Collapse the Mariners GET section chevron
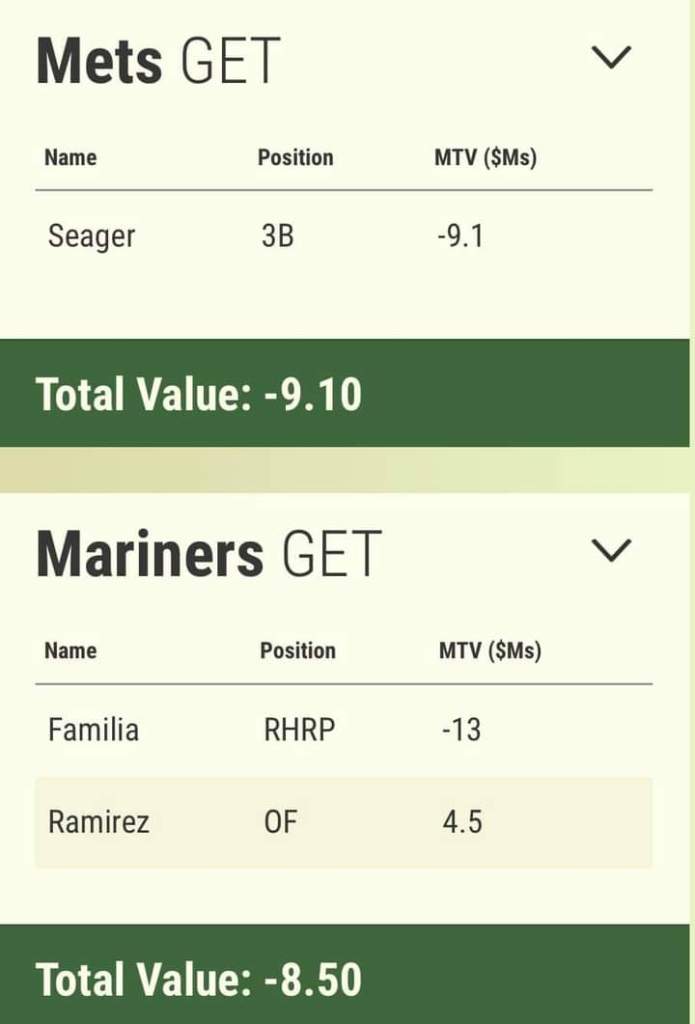Image resolution: width=695 pixels, height=1024 pixels. [612, 550]
